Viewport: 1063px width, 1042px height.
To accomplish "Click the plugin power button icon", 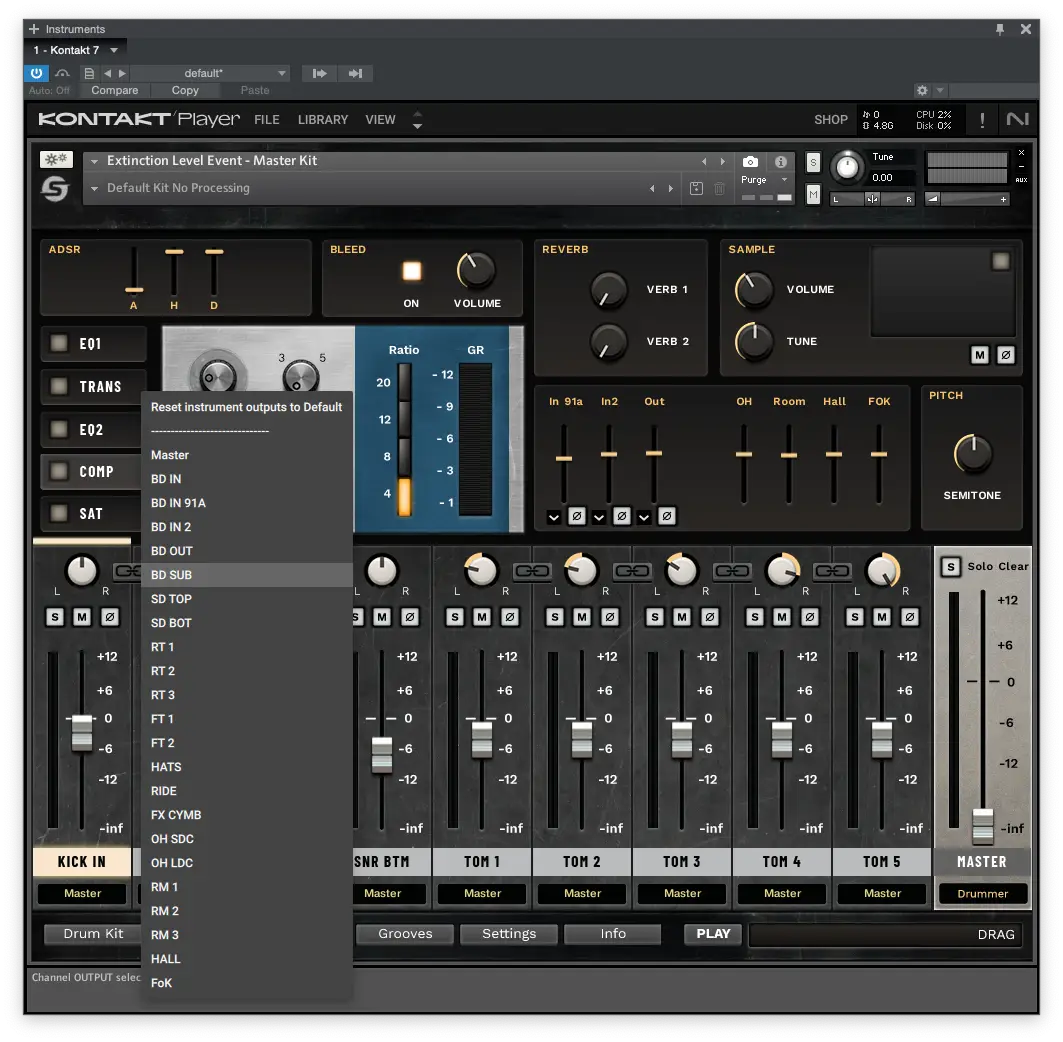I will [37, 73].
